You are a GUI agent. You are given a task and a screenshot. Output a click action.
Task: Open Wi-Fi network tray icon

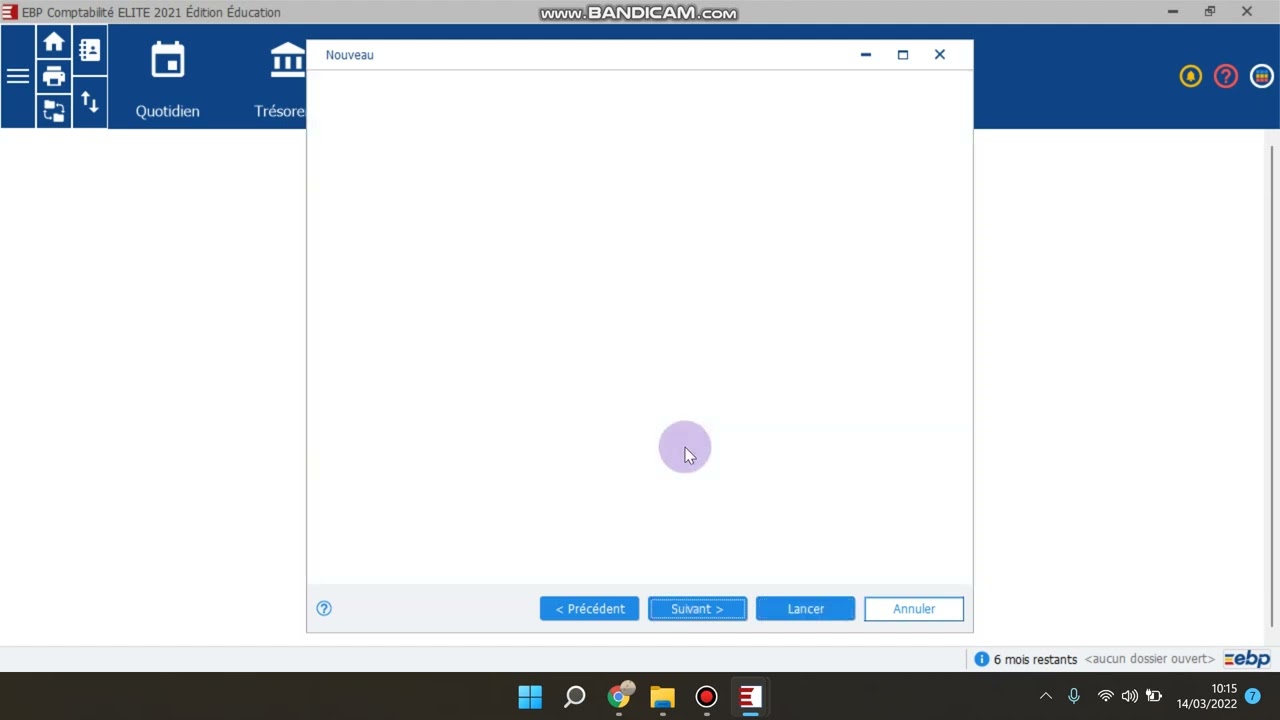point(1106,696)
